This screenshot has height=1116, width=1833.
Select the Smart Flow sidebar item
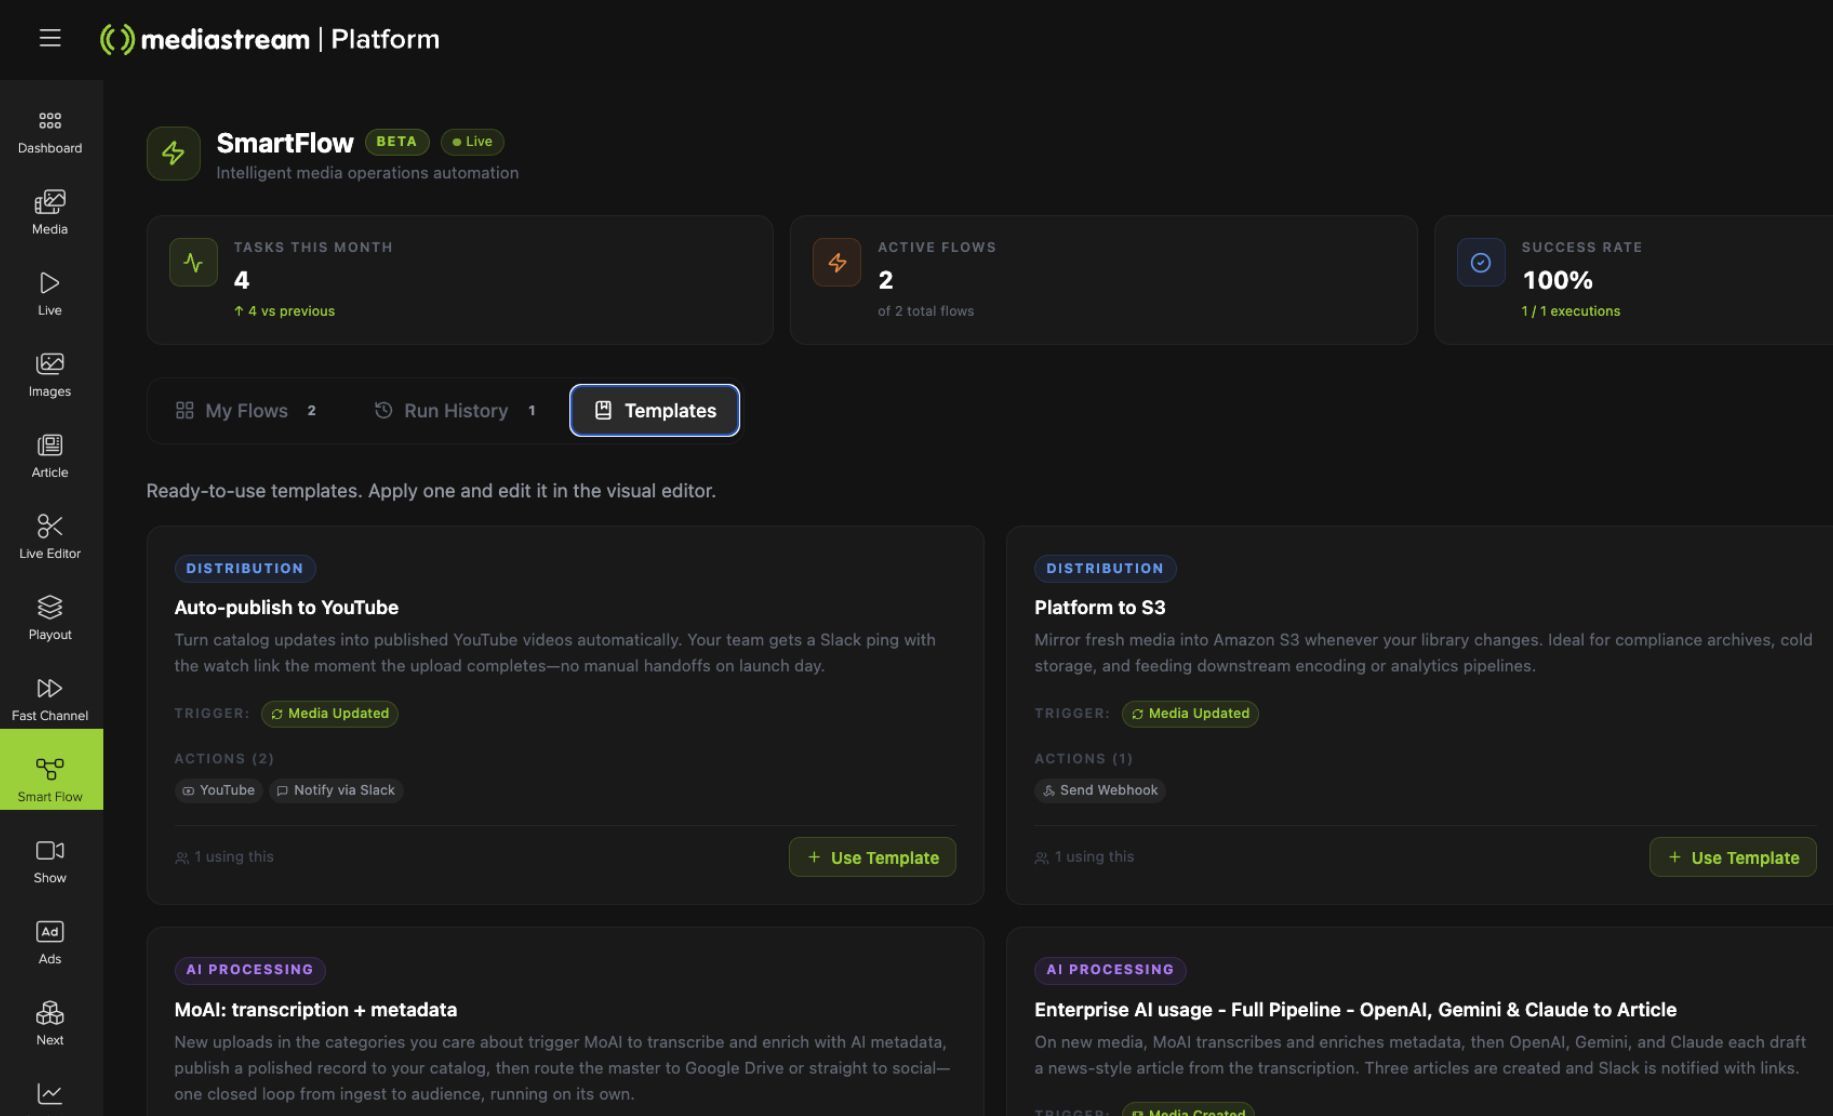click(51, 769)
